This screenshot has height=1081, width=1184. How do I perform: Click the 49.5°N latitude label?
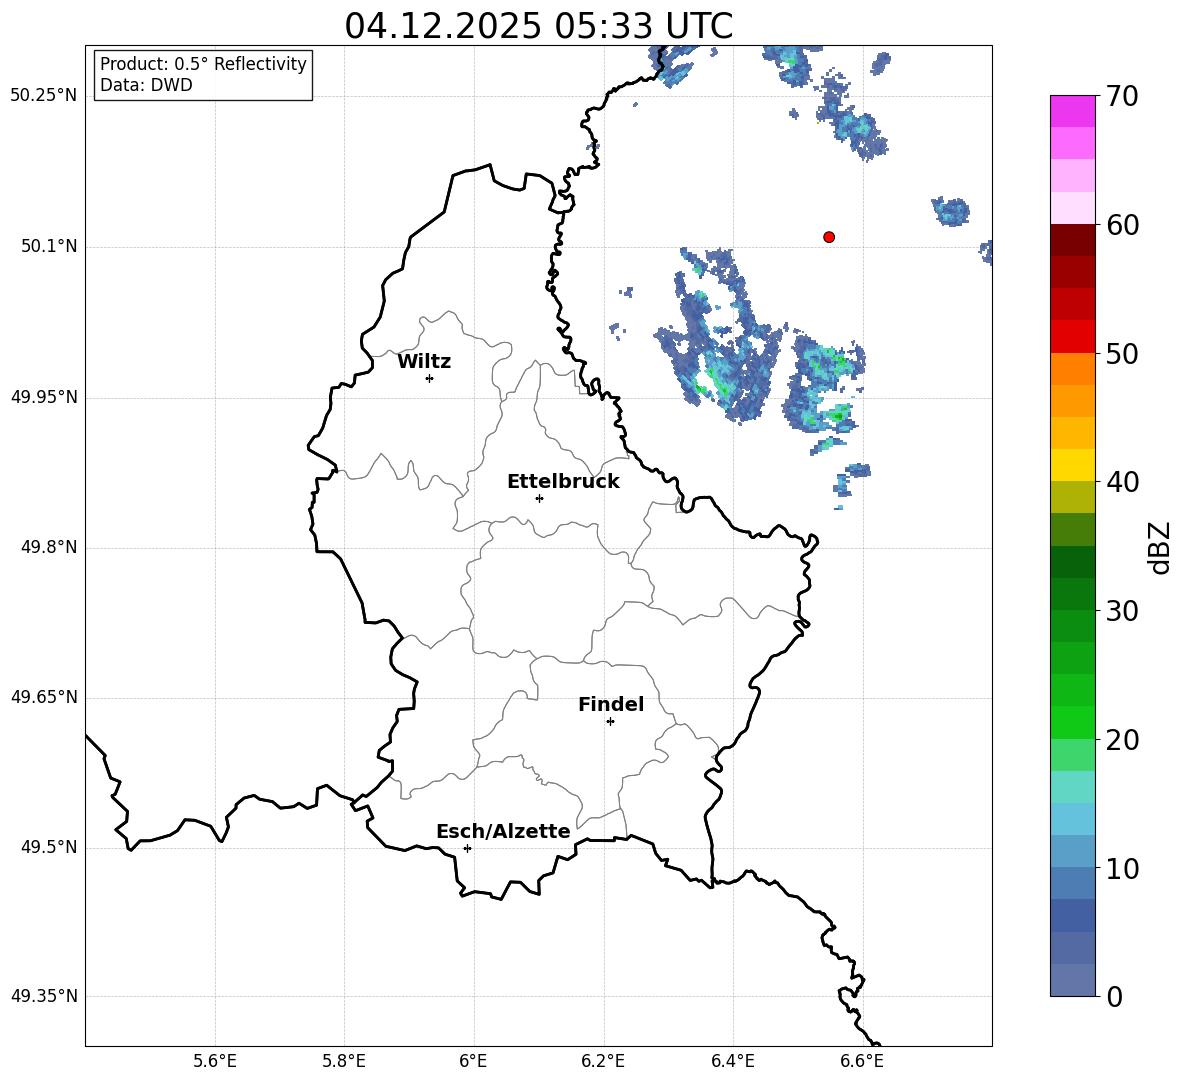[x=49, y=847]
